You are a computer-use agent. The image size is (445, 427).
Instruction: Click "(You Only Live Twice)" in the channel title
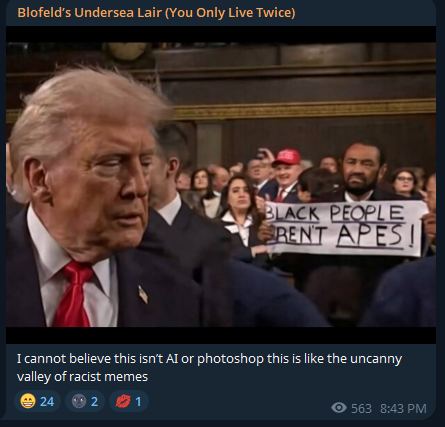tap(230, 13)
